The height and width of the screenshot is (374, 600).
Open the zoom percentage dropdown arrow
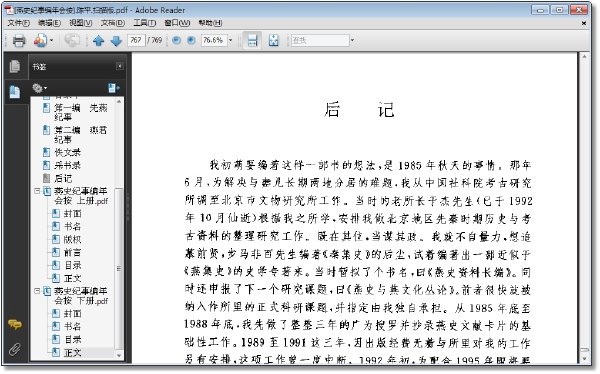pos(231,40)
